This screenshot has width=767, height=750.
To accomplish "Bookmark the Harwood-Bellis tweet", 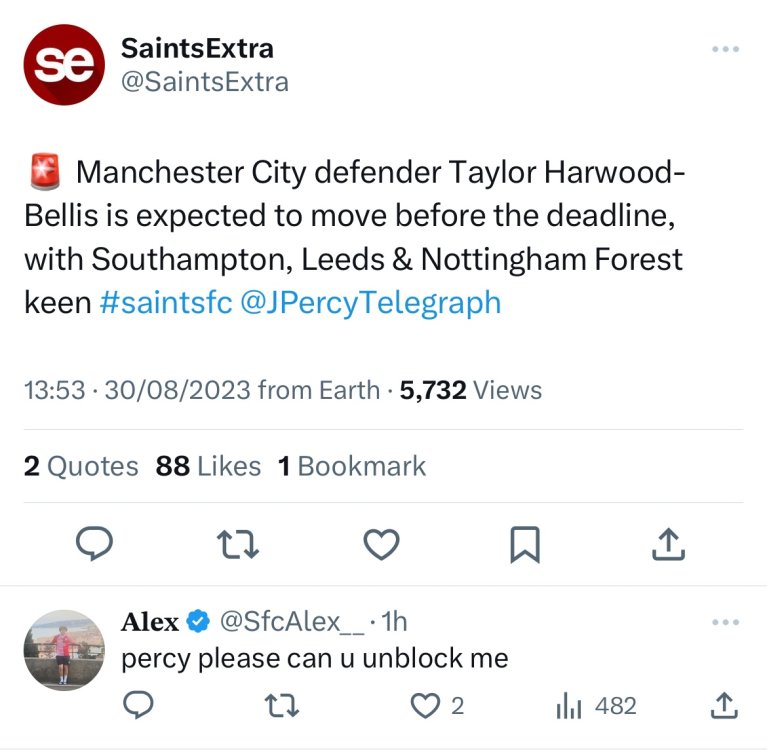I will [x=525, y=543].
